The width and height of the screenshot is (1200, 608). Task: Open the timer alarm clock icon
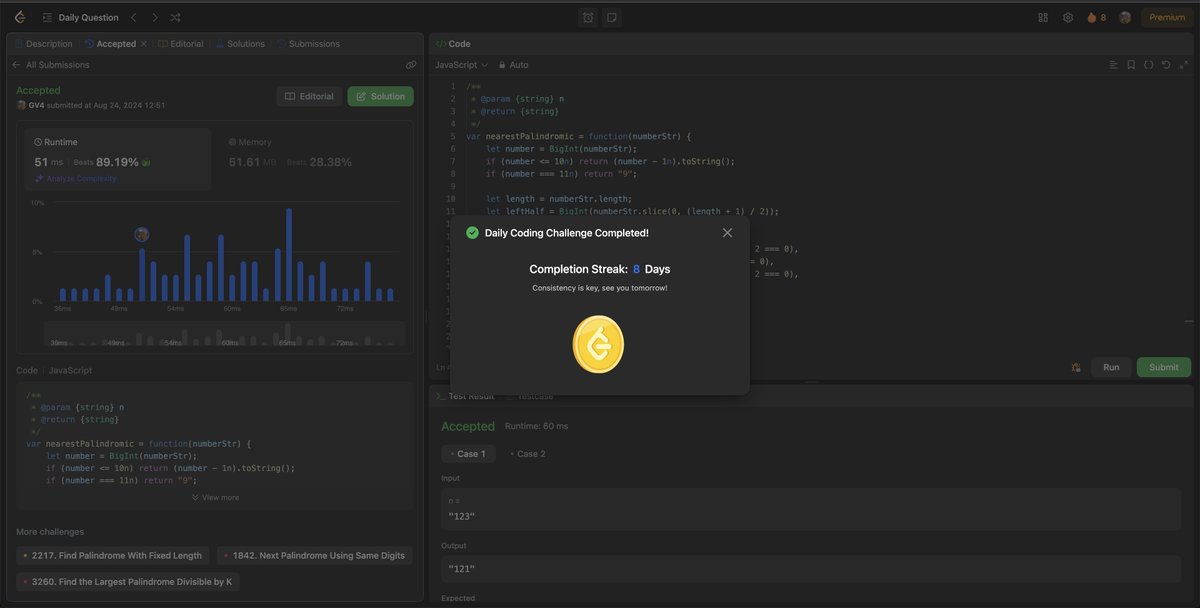589,17
